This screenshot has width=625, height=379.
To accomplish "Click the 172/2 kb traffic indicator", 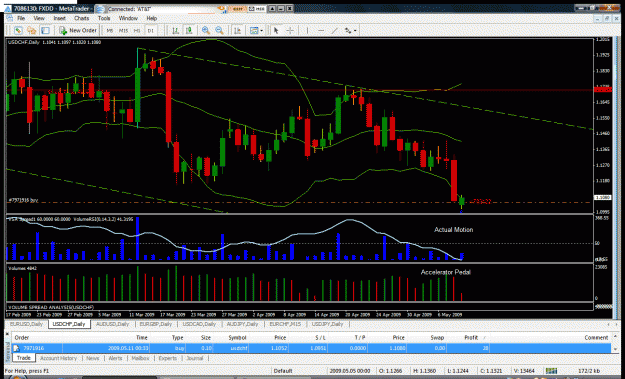I will (x=588, y=371).
